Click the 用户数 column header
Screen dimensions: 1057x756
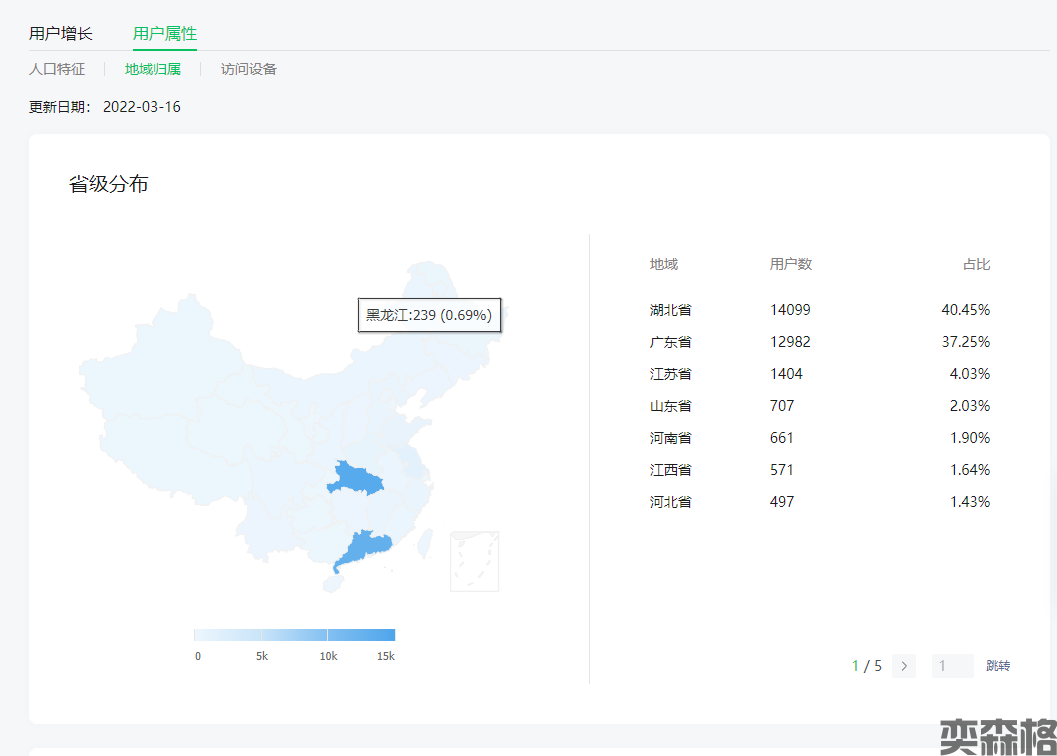click(791, 264)
